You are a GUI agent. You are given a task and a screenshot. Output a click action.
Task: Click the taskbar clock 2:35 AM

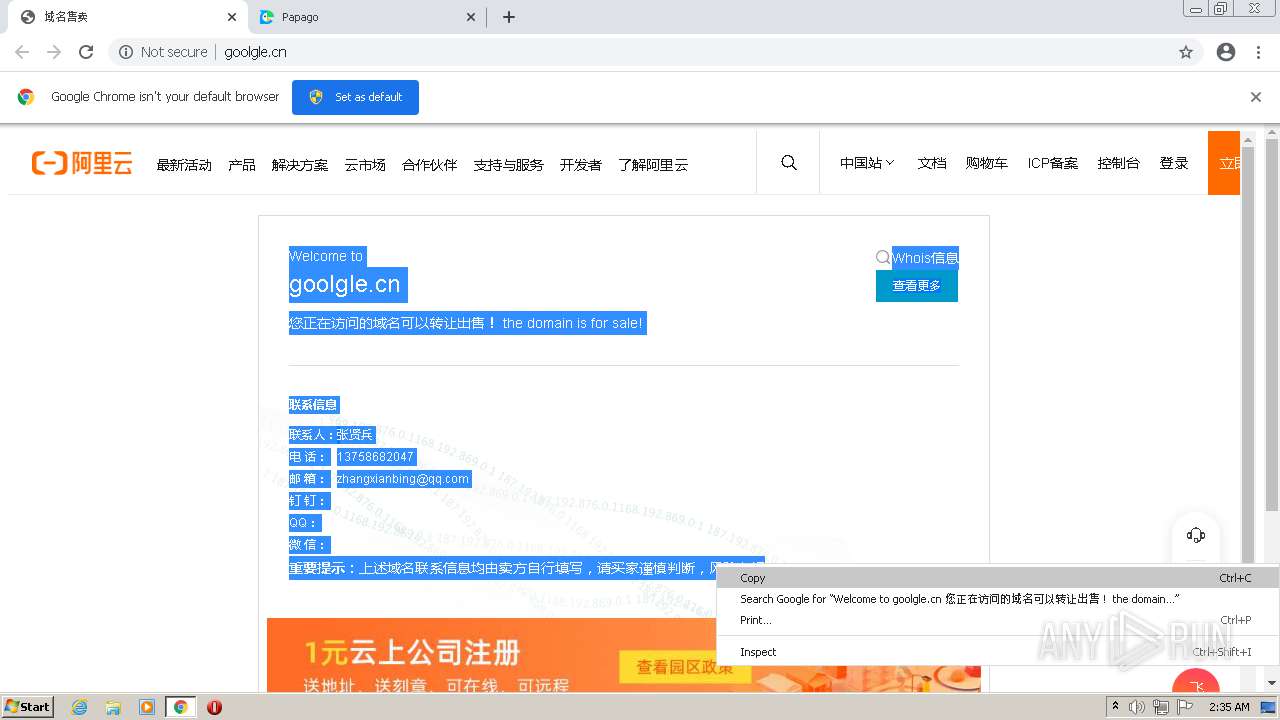tap(1229, 707)
